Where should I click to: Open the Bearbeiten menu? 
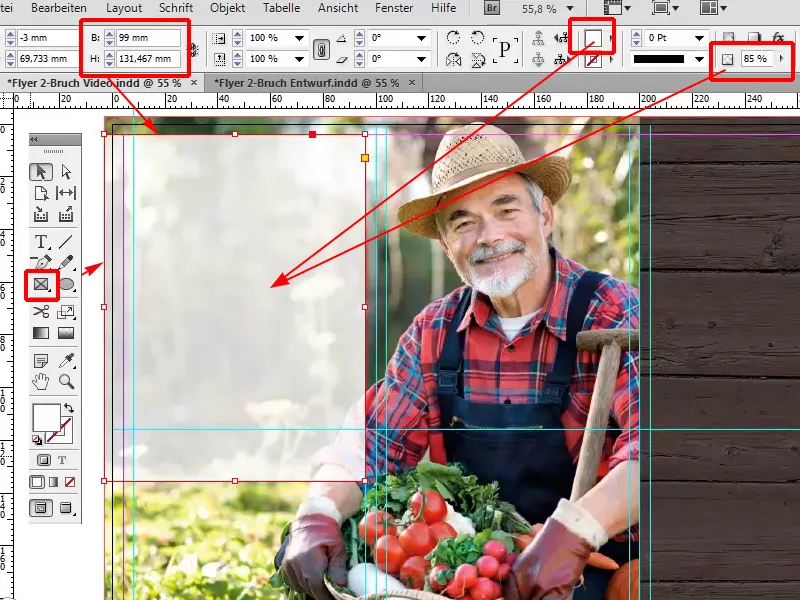[x=59, y=8]
